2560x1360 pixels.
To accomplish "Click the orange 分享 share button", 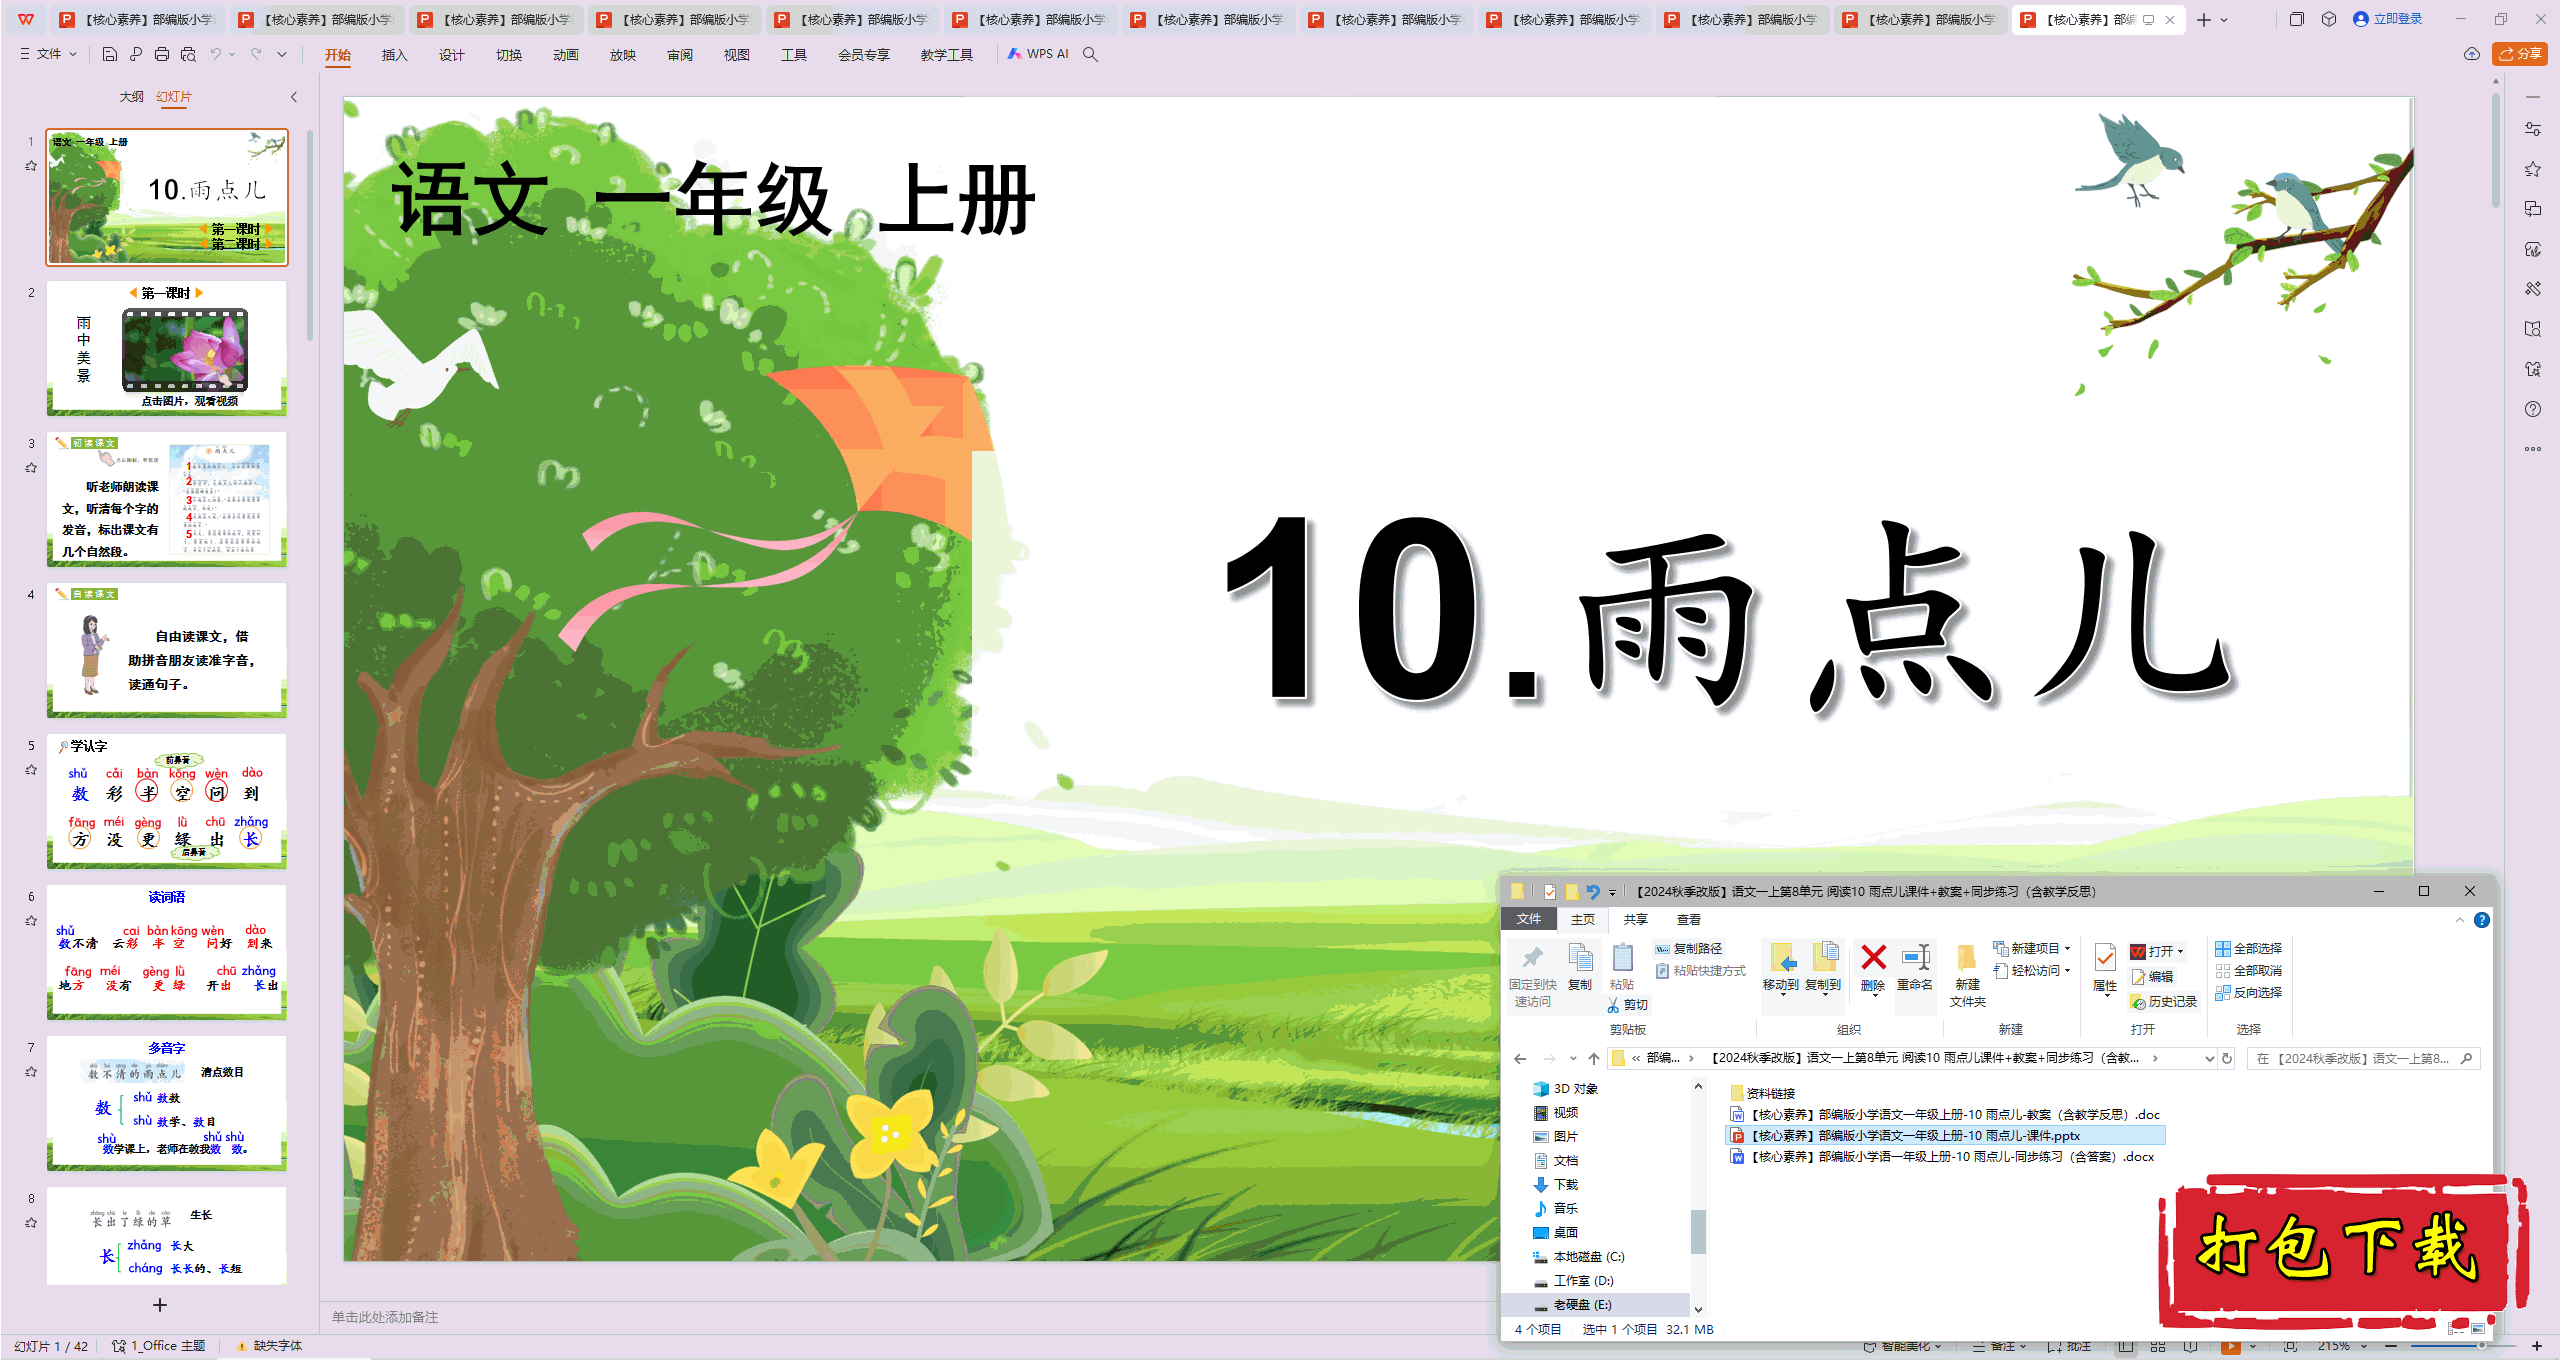I will [x=2520, y=54].
